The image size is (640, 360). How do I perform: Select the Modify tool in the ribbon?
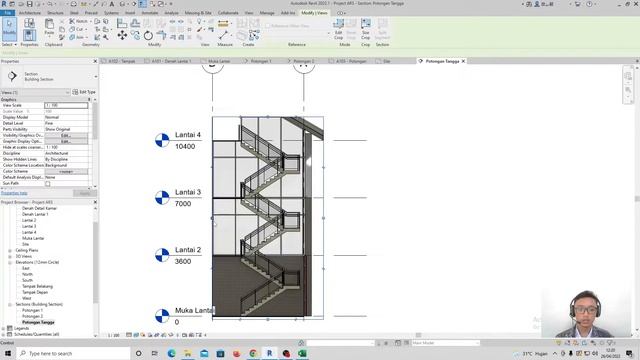(9, 29)
